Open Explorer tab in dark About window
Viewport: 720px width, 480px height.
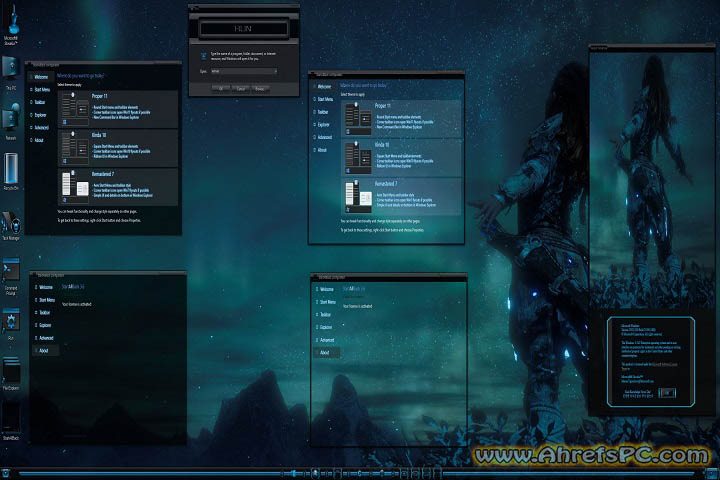point(45,325)
